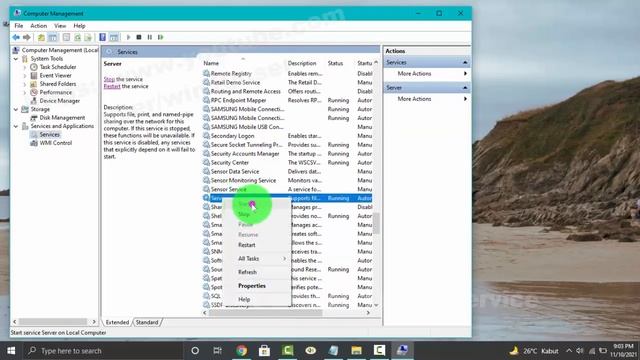
Task: Click the Pause Service toolbar icon
Action: point(150,37)
